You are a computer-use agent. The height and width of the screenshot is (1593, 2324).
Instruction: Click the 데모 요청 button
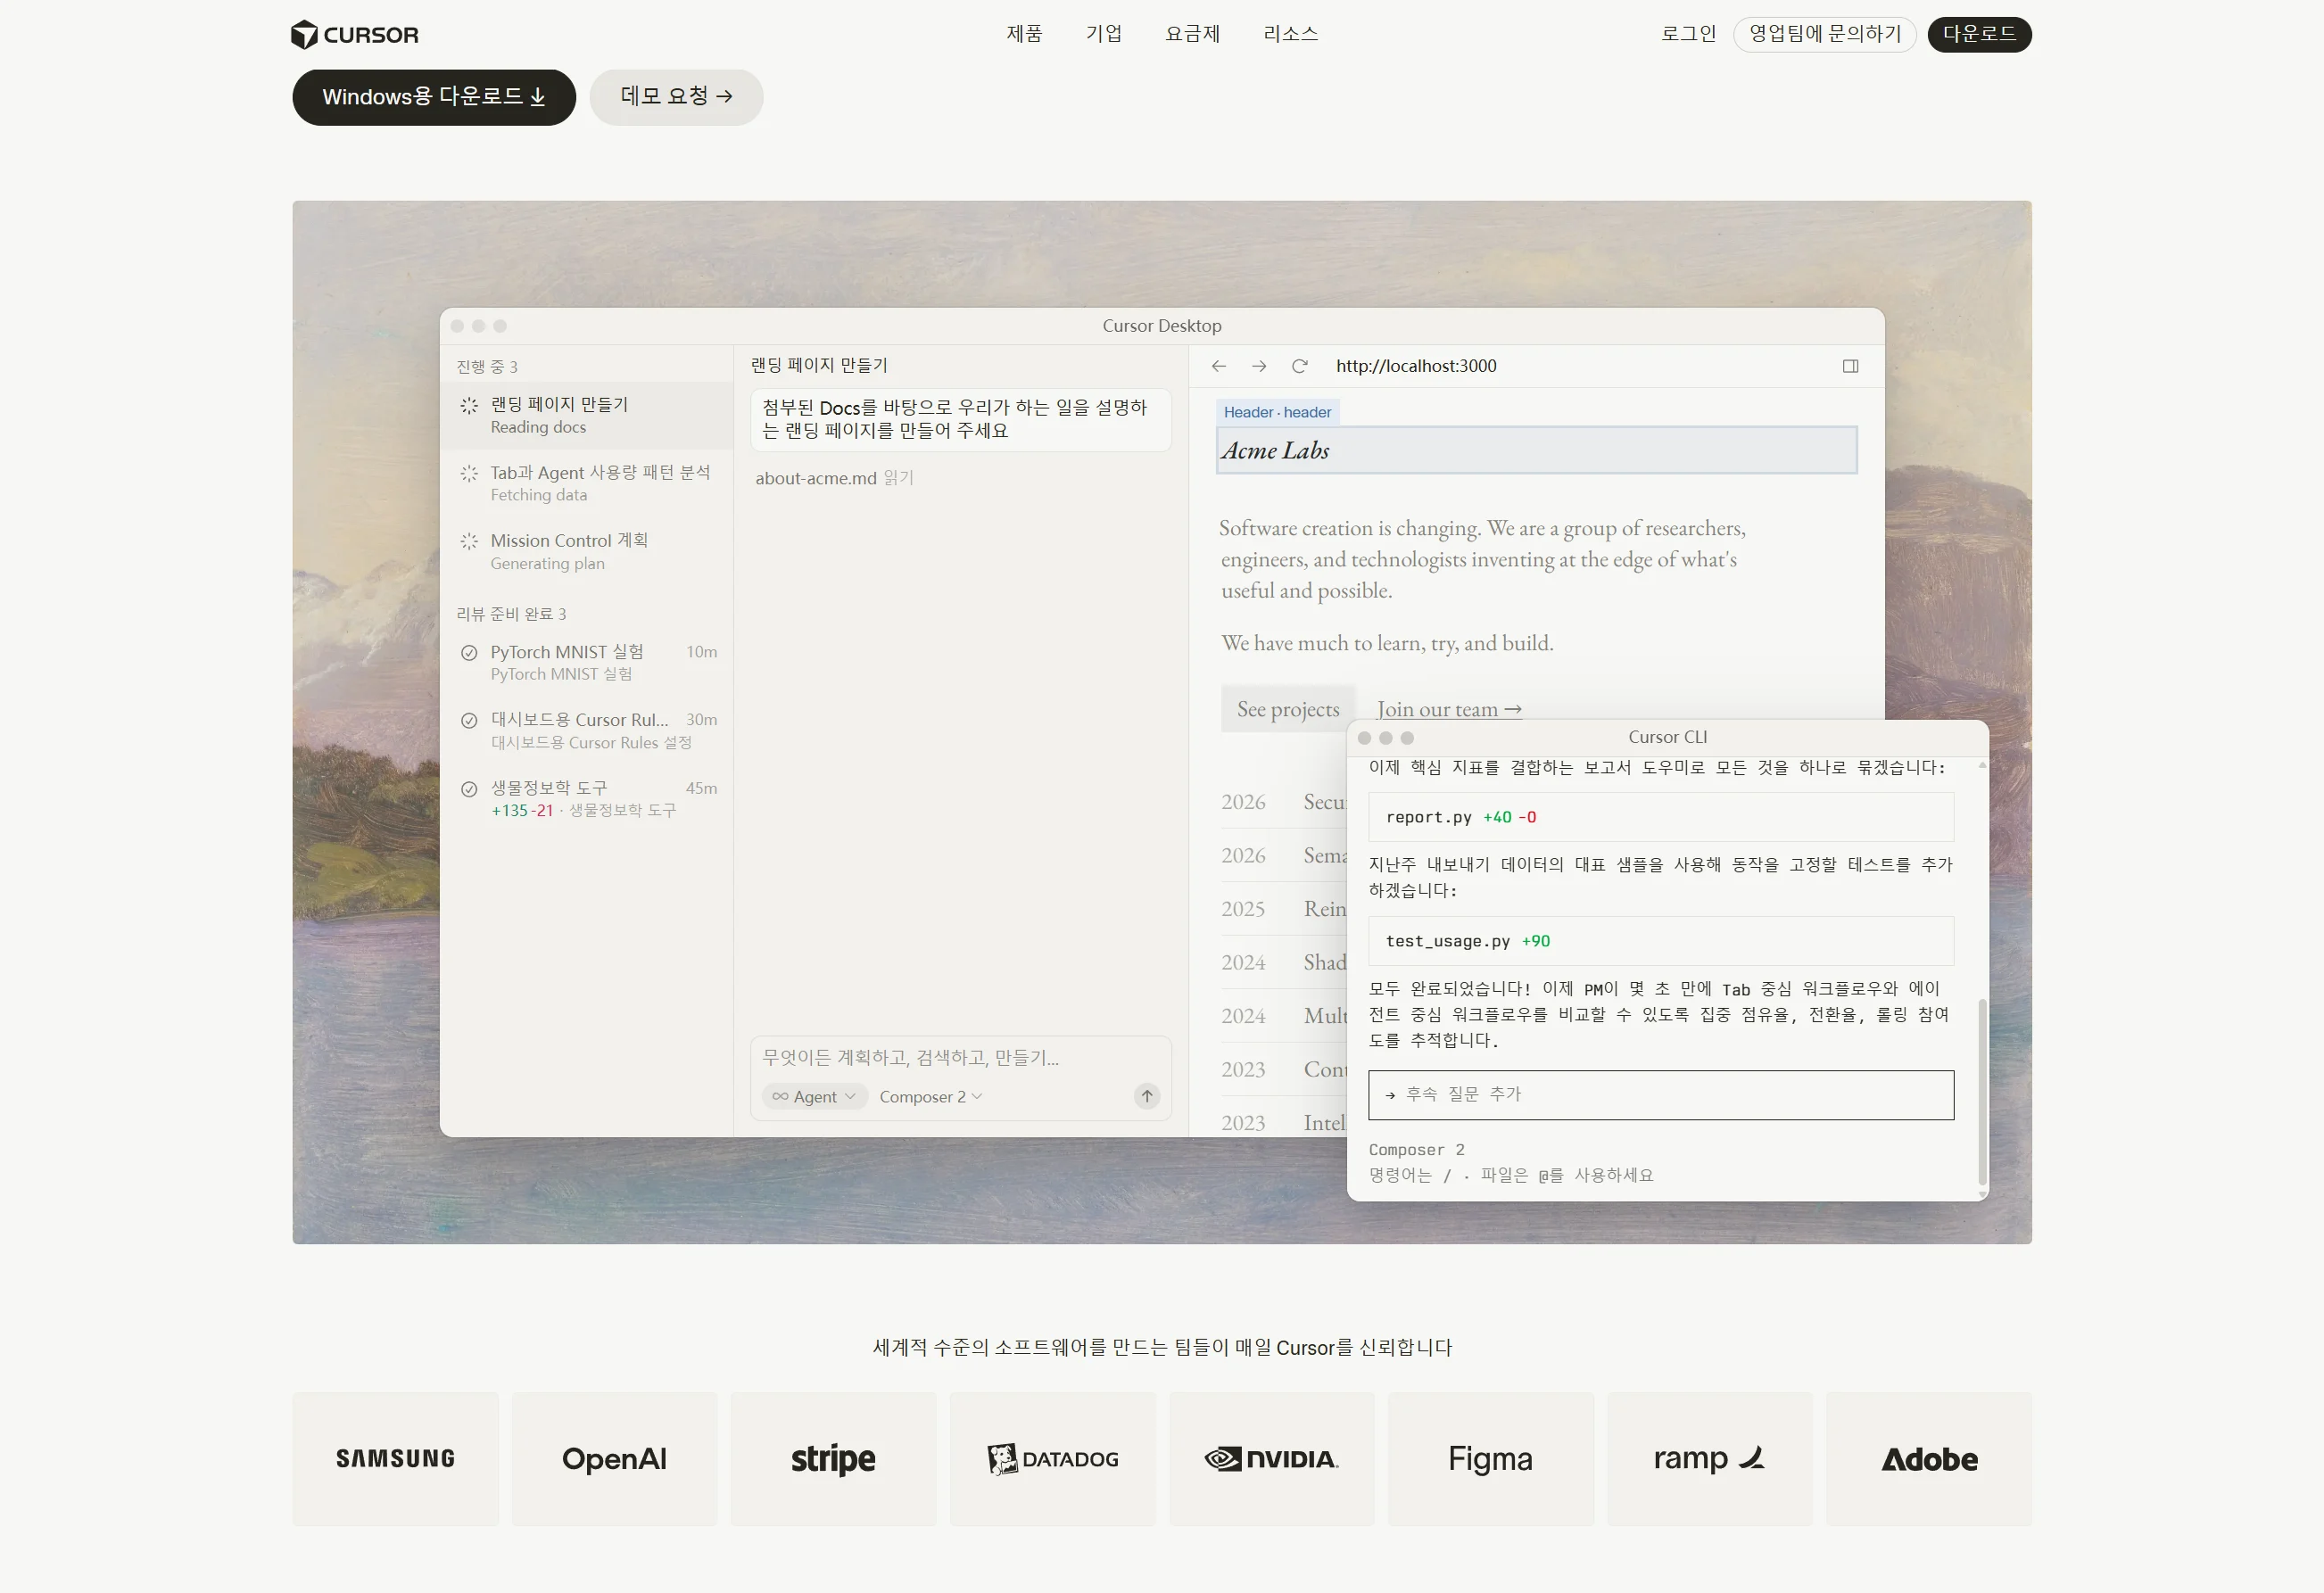676,97
